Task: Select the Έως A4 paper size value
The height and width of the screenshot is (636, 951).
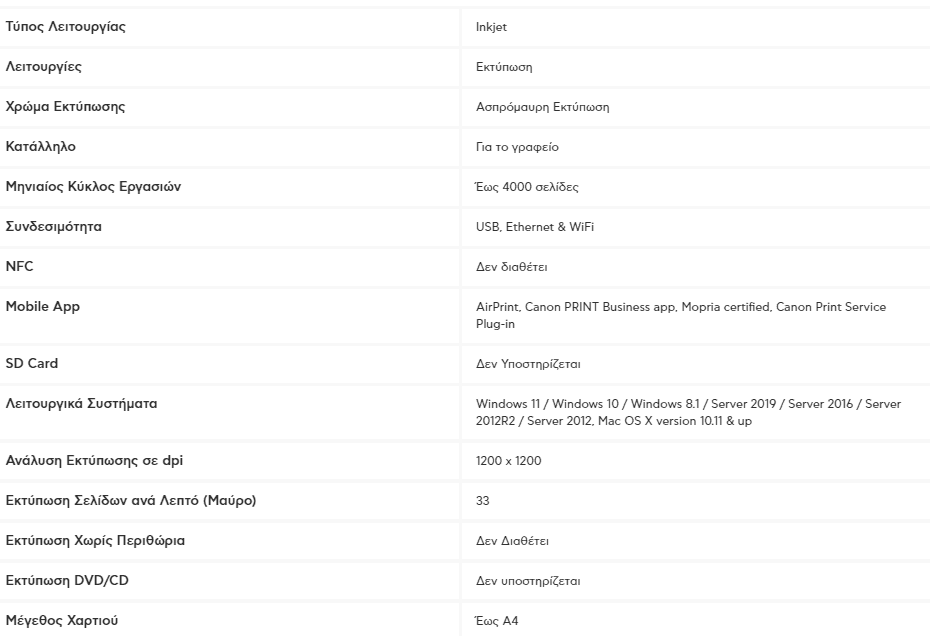Action: tap(497, 621)
